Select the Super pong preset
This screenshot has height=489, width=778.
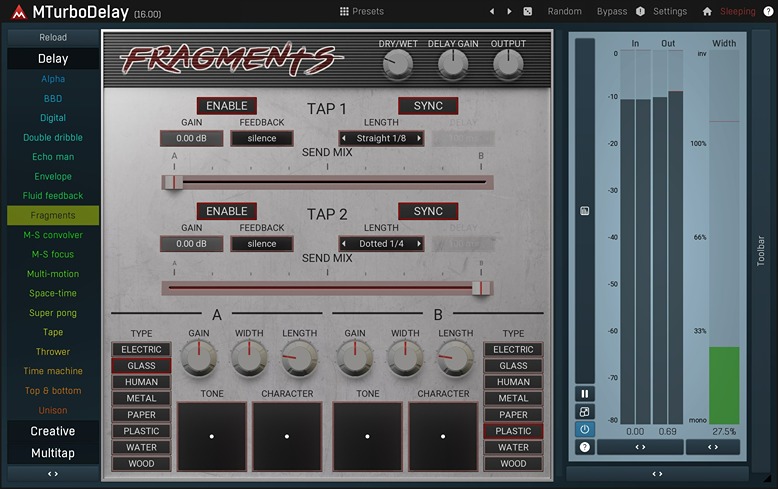tap(53, 313)
